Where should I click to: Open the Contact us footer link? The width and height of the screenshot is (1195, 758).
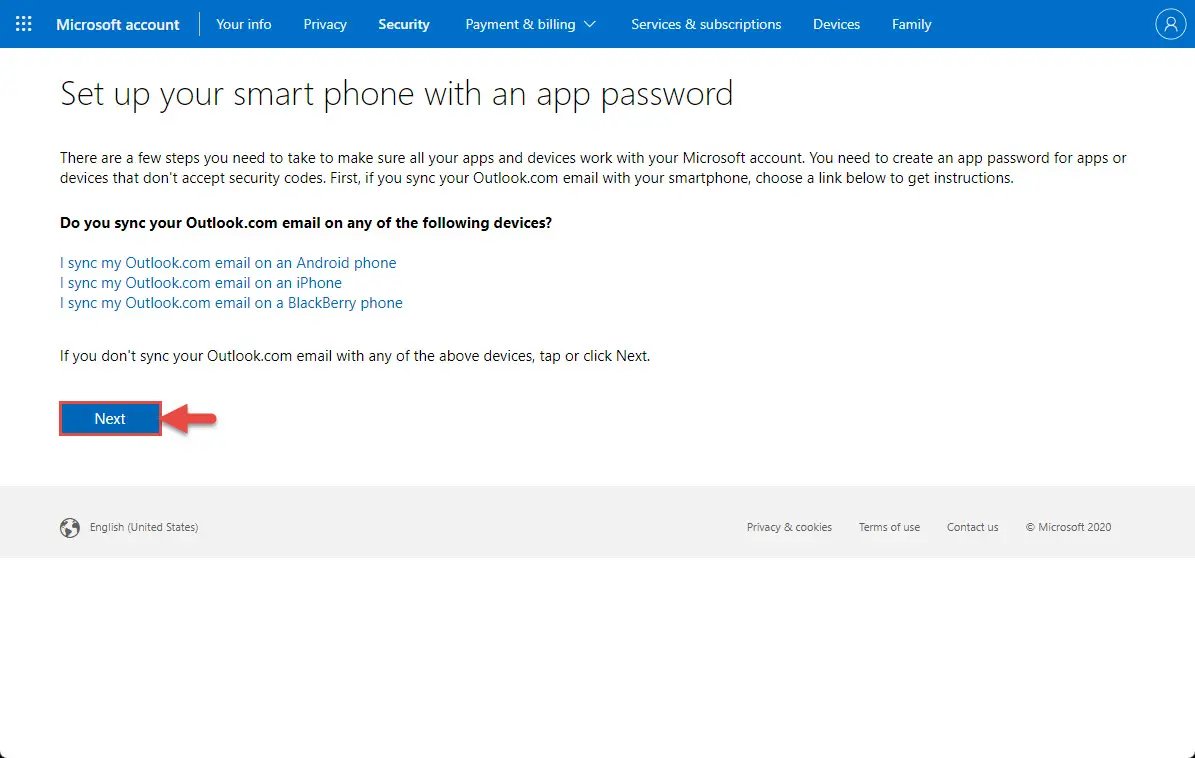972,527
